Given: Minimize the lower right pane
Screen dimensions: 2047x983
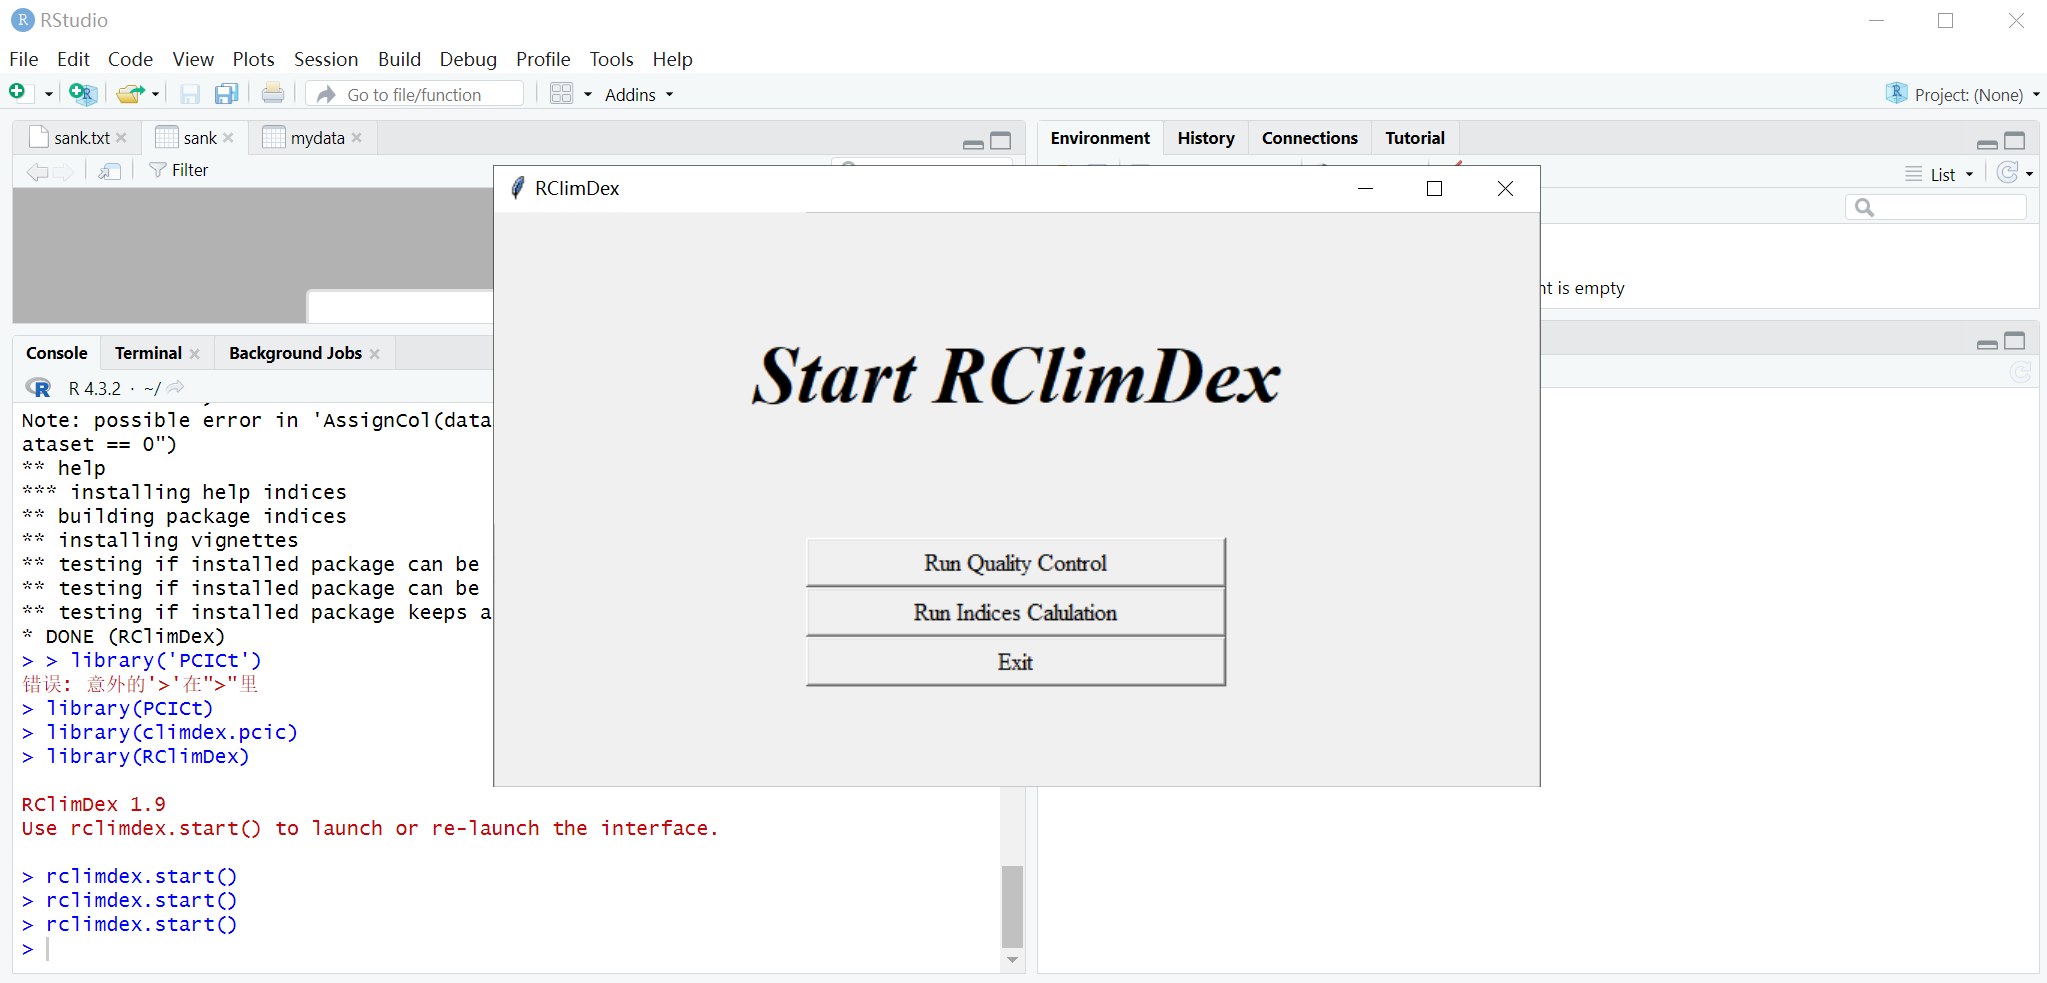Looking at the screenshot, I should (x=1988, y=343).
